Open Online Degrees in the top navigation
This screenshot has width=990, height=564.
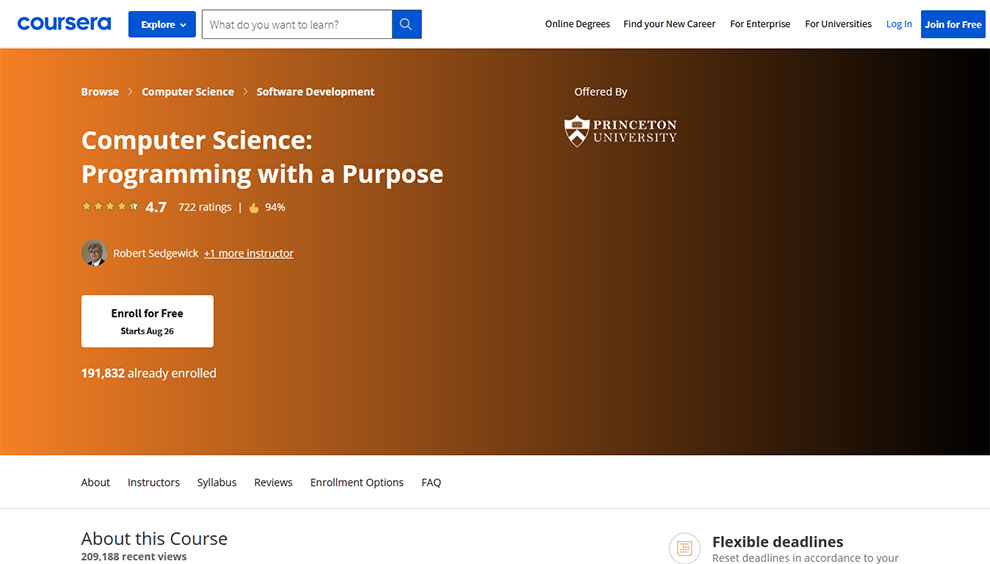(x=577, y=24)
